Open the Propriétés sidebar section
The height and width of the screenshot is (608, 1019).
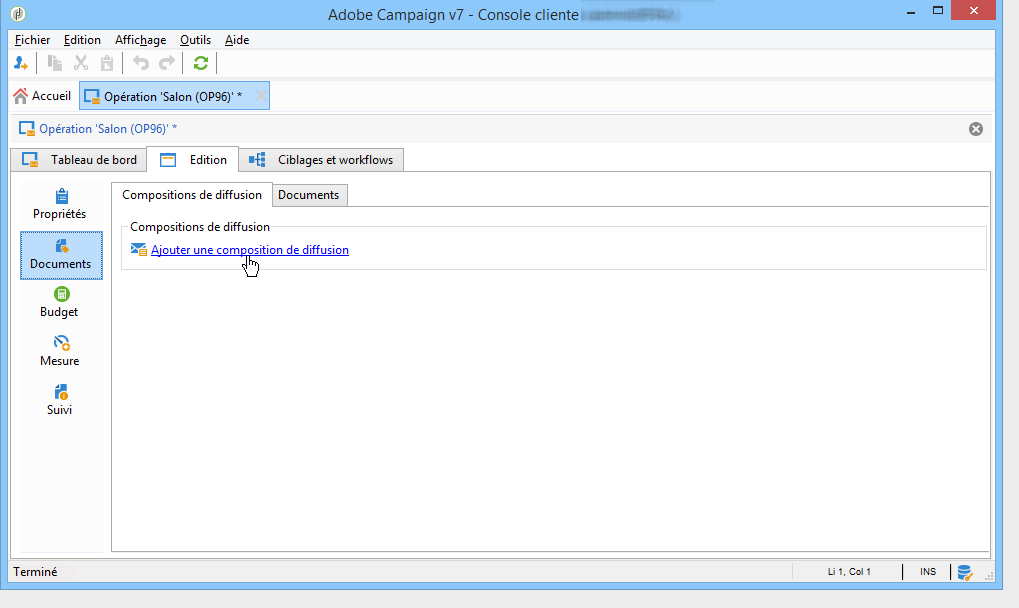click(60, 205)
